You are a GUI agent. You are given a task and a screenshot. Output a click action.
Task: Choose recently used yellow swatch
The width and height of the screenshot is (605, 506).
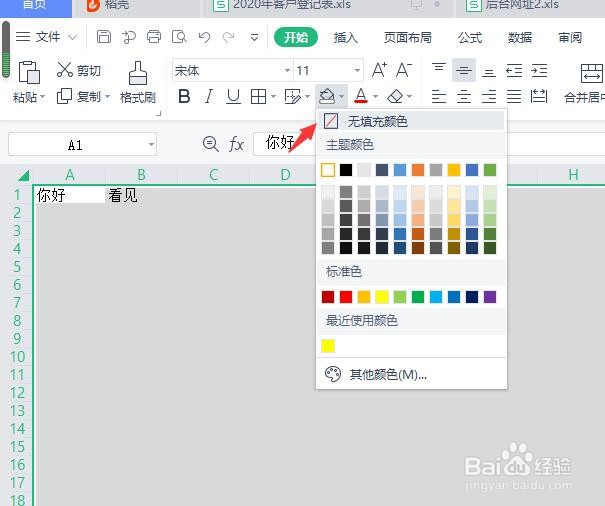point(328,346)
